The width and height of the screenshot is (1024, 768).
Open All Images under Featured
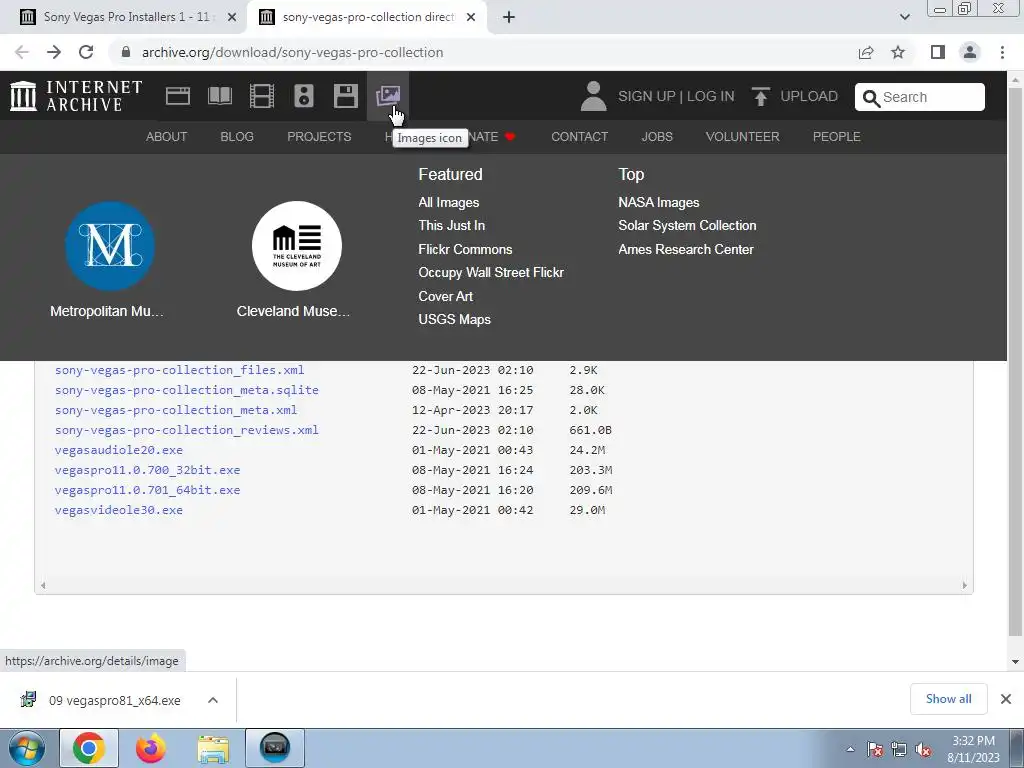449,202
